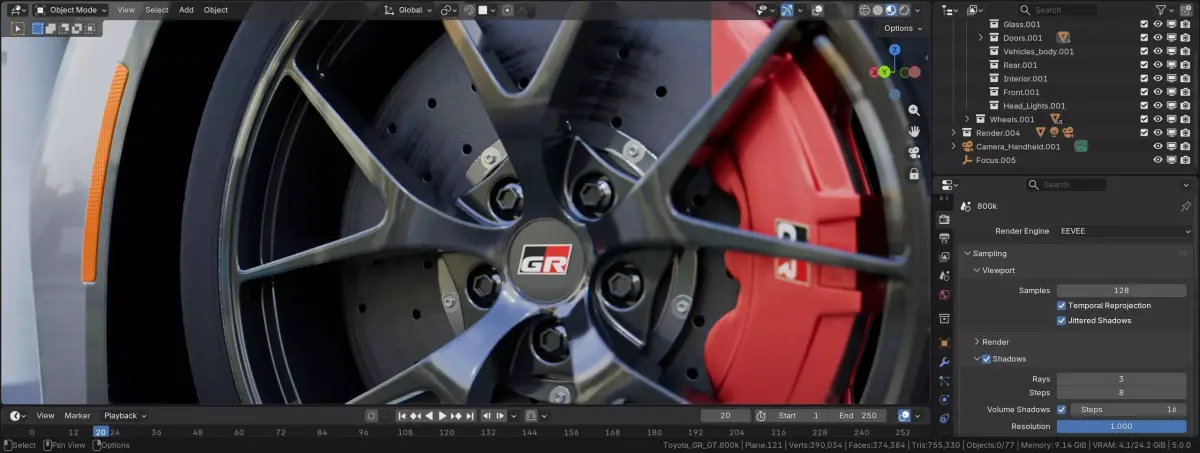The image size is (1200, 453).
Task: Open the viewport Options dropdown
Action: (x=902, y=28)
